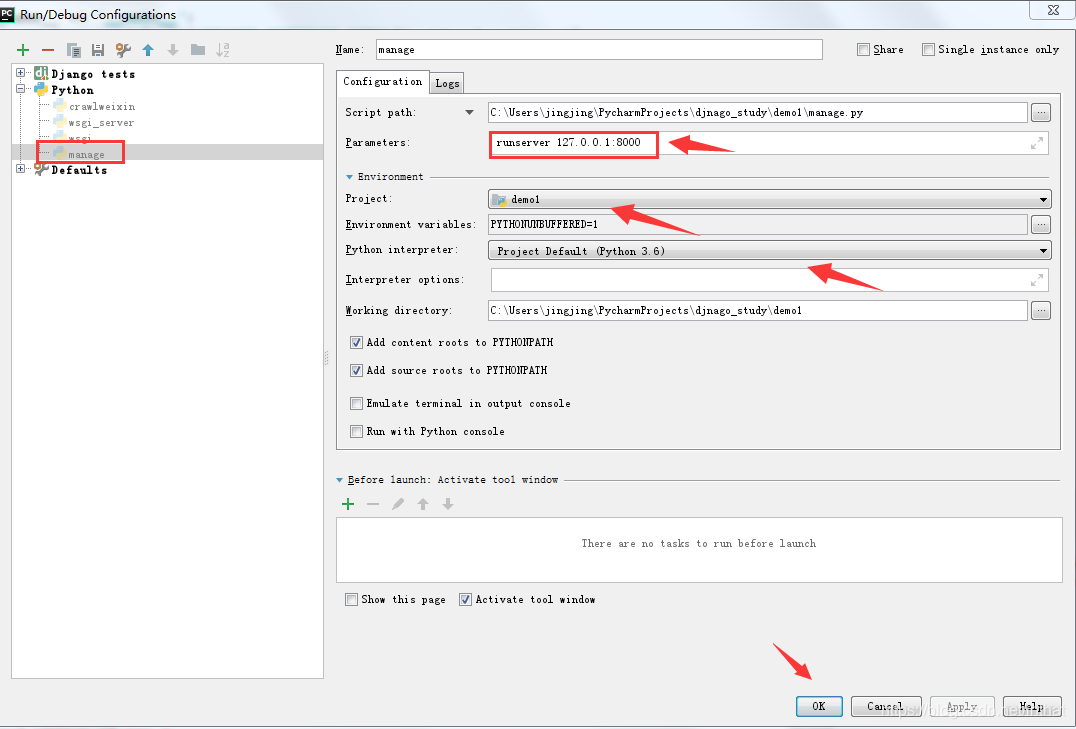Move before launch task up
1076x729 pixels.
pos(423,505)
